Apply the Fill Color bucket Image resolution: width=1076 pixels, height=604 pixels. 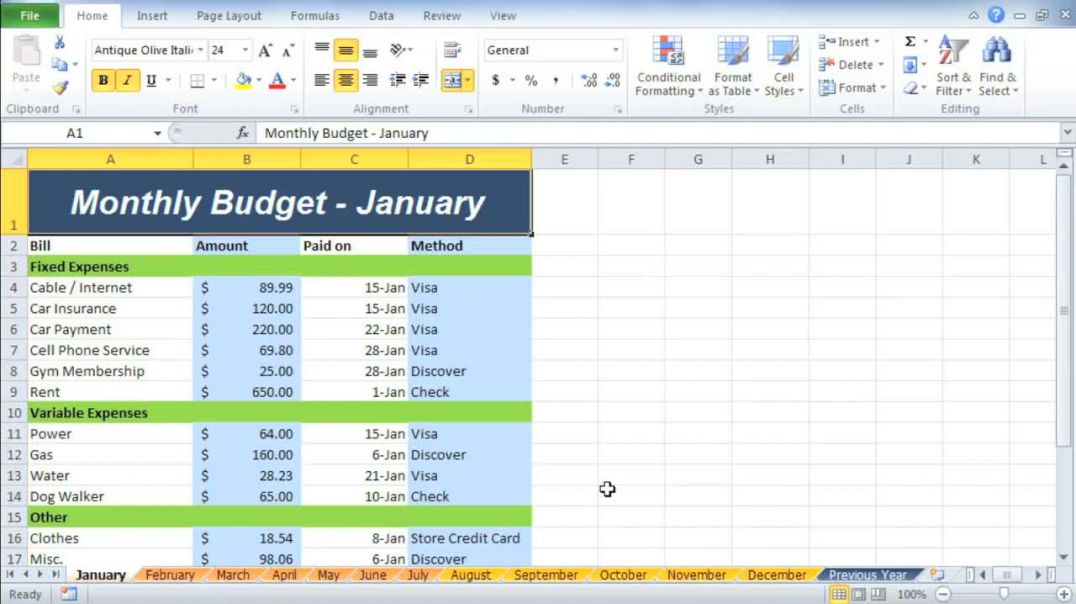[243, 80]
